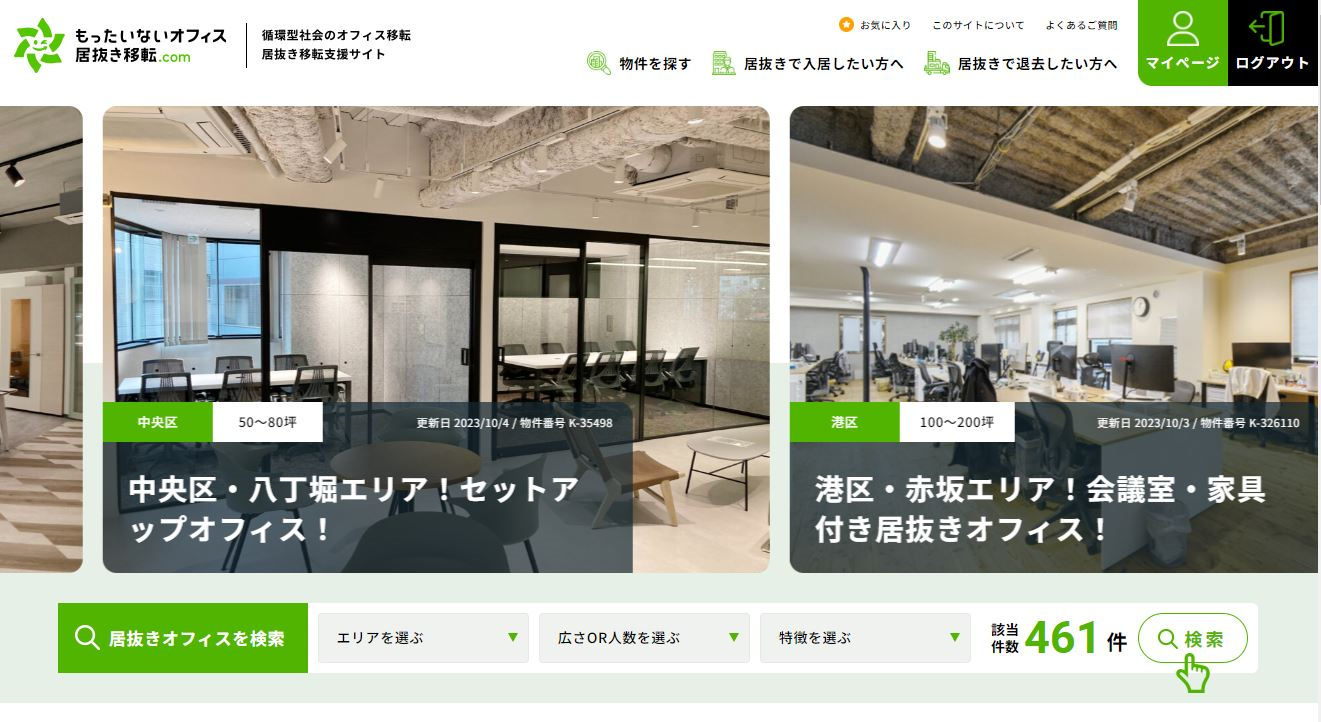
Task: Click the partially visible left carousel slide
Action: coord(41,339)
